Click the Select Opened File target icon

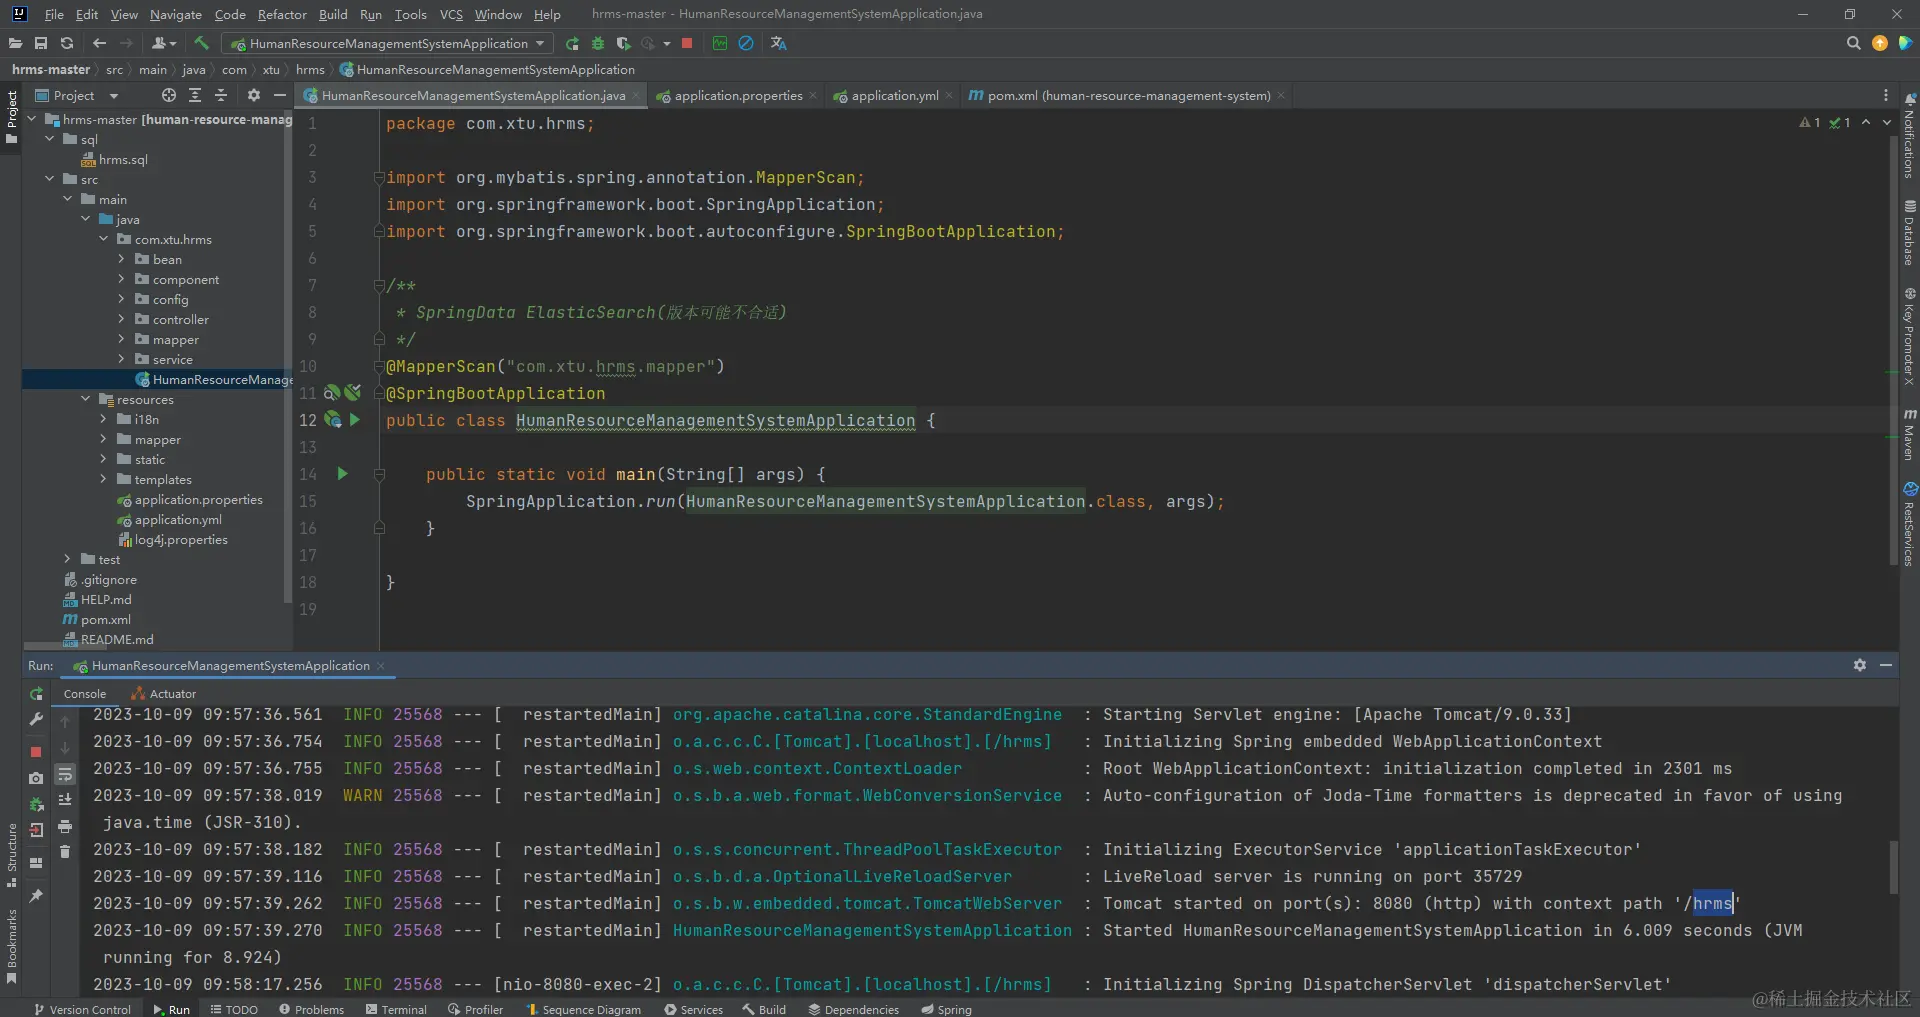169,95
